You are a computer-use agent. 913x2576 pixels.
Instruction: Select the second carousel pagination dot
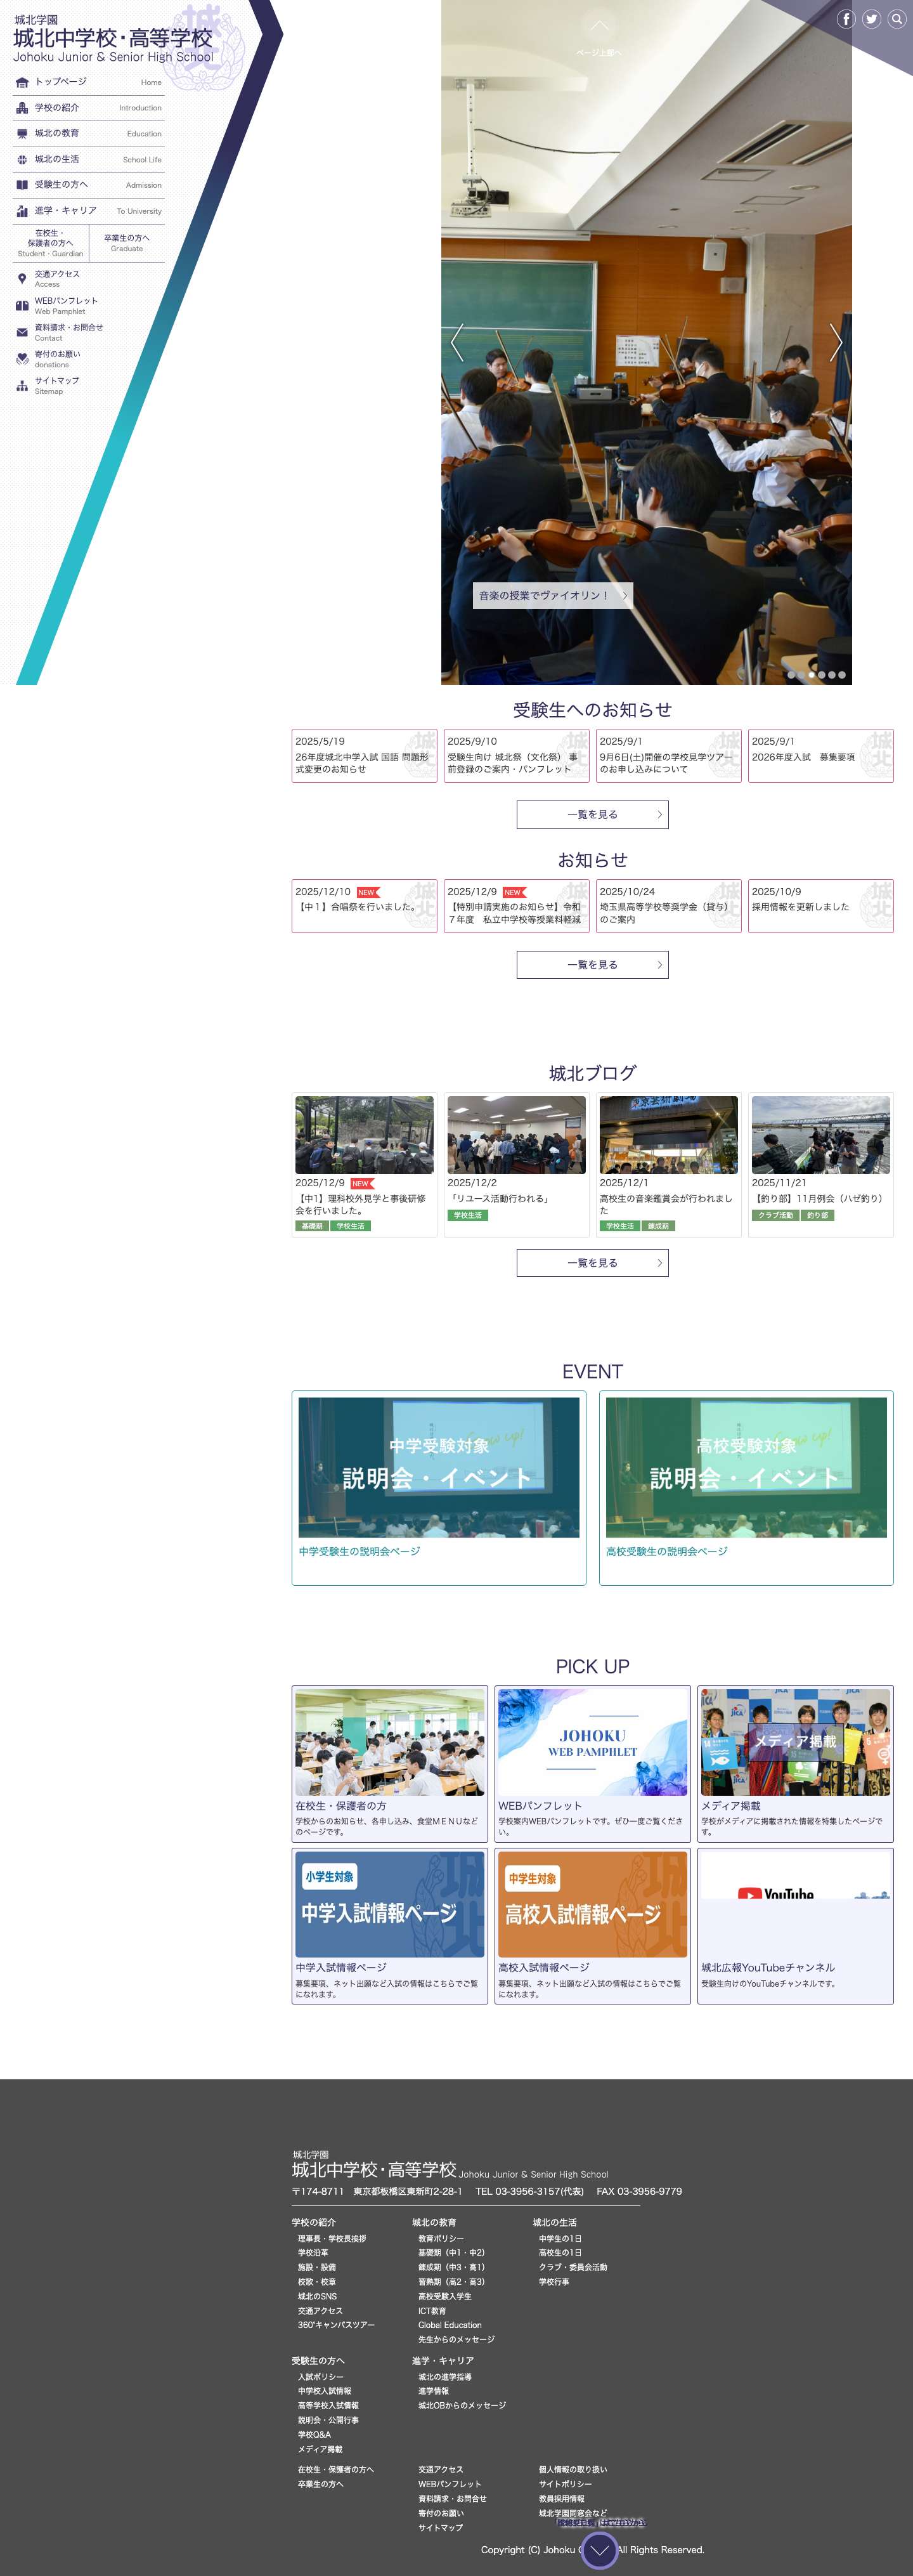tap(802, 675)
